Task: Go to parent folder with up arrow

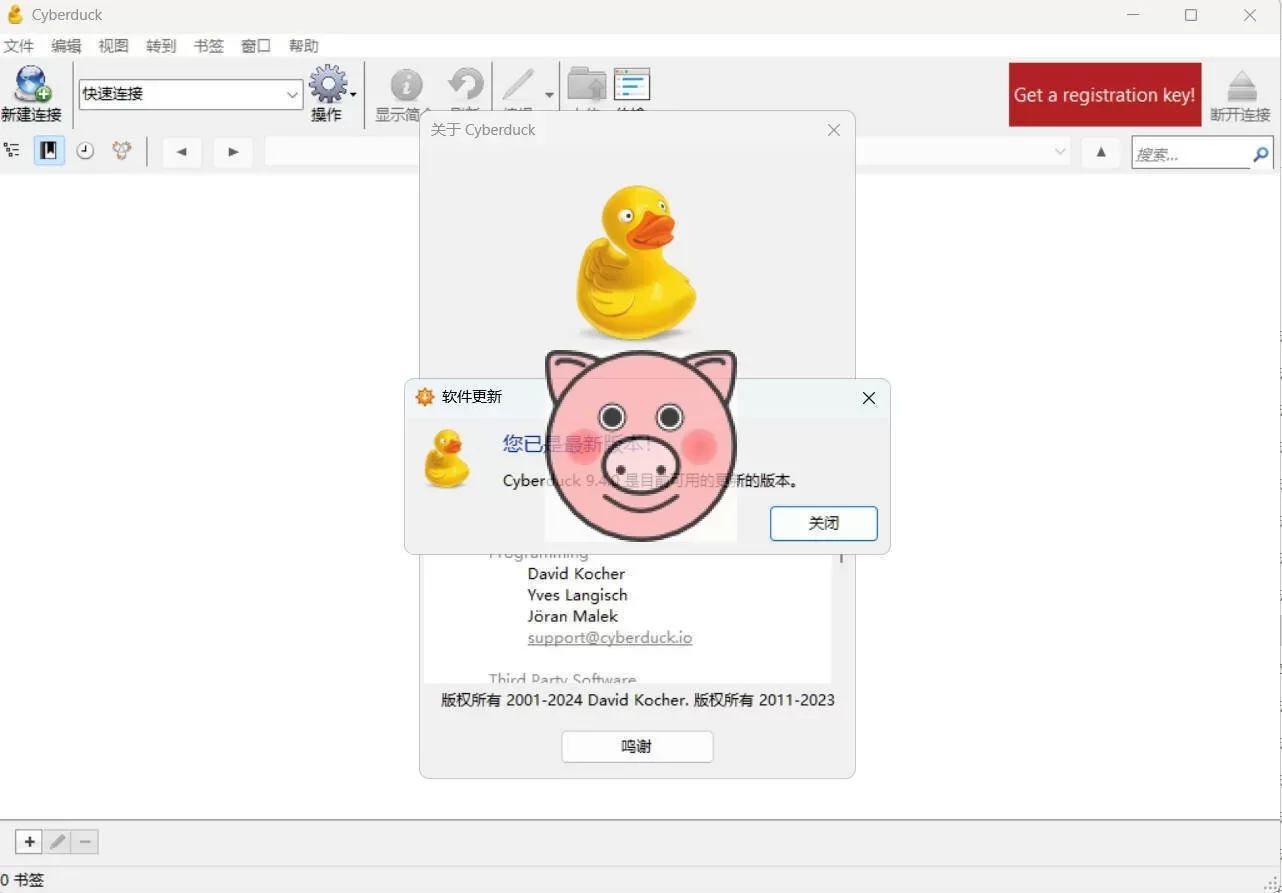Action: pos(1101,152)
